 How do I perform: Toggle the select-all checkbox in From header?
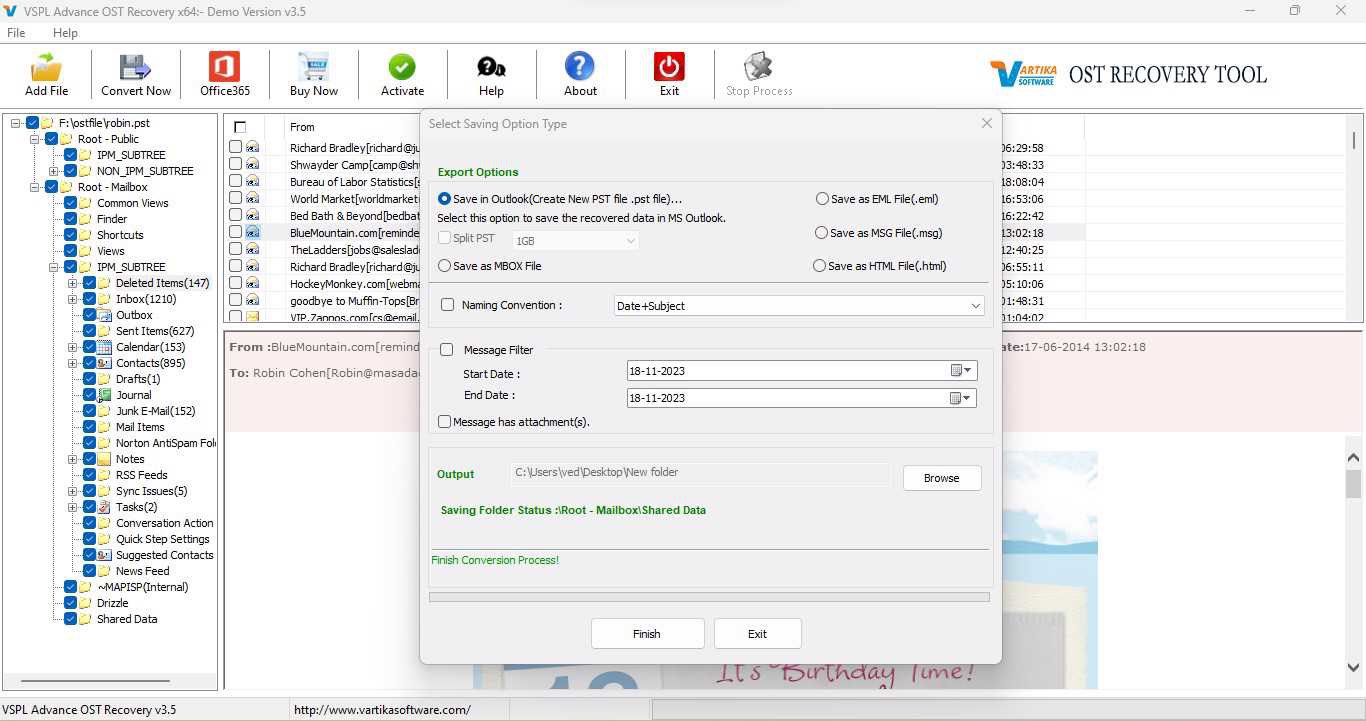(240, 127)
